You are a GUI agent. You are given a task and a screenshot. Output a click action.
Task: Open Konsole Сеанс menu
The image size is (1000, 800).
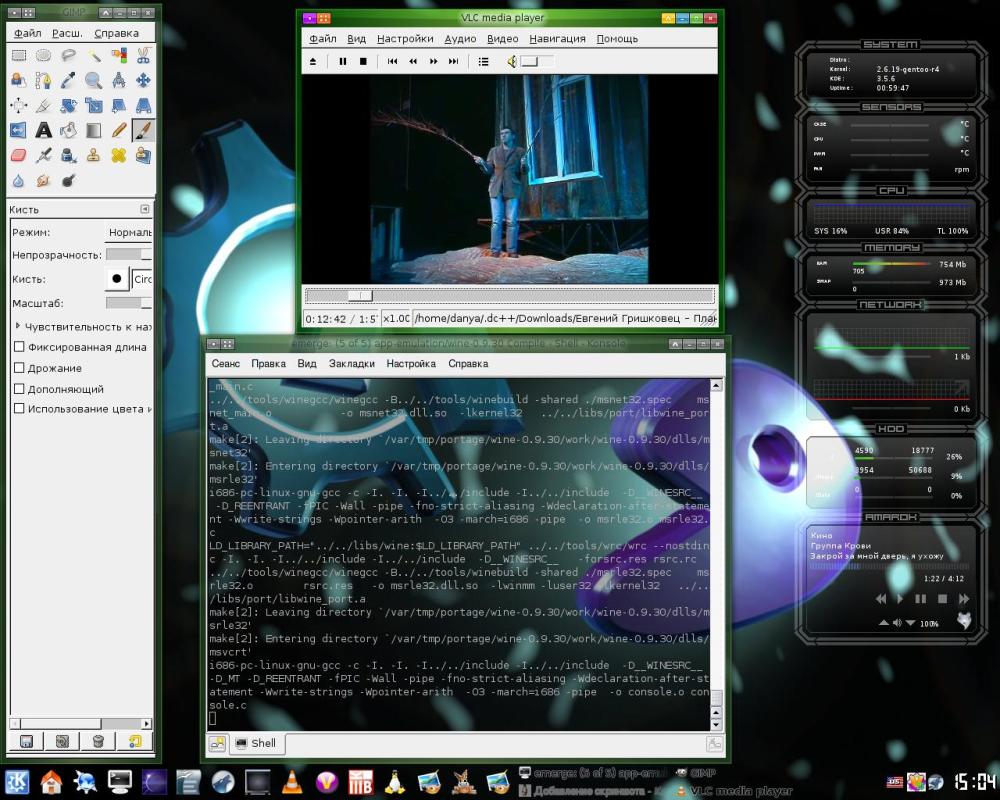pos(226,364)
